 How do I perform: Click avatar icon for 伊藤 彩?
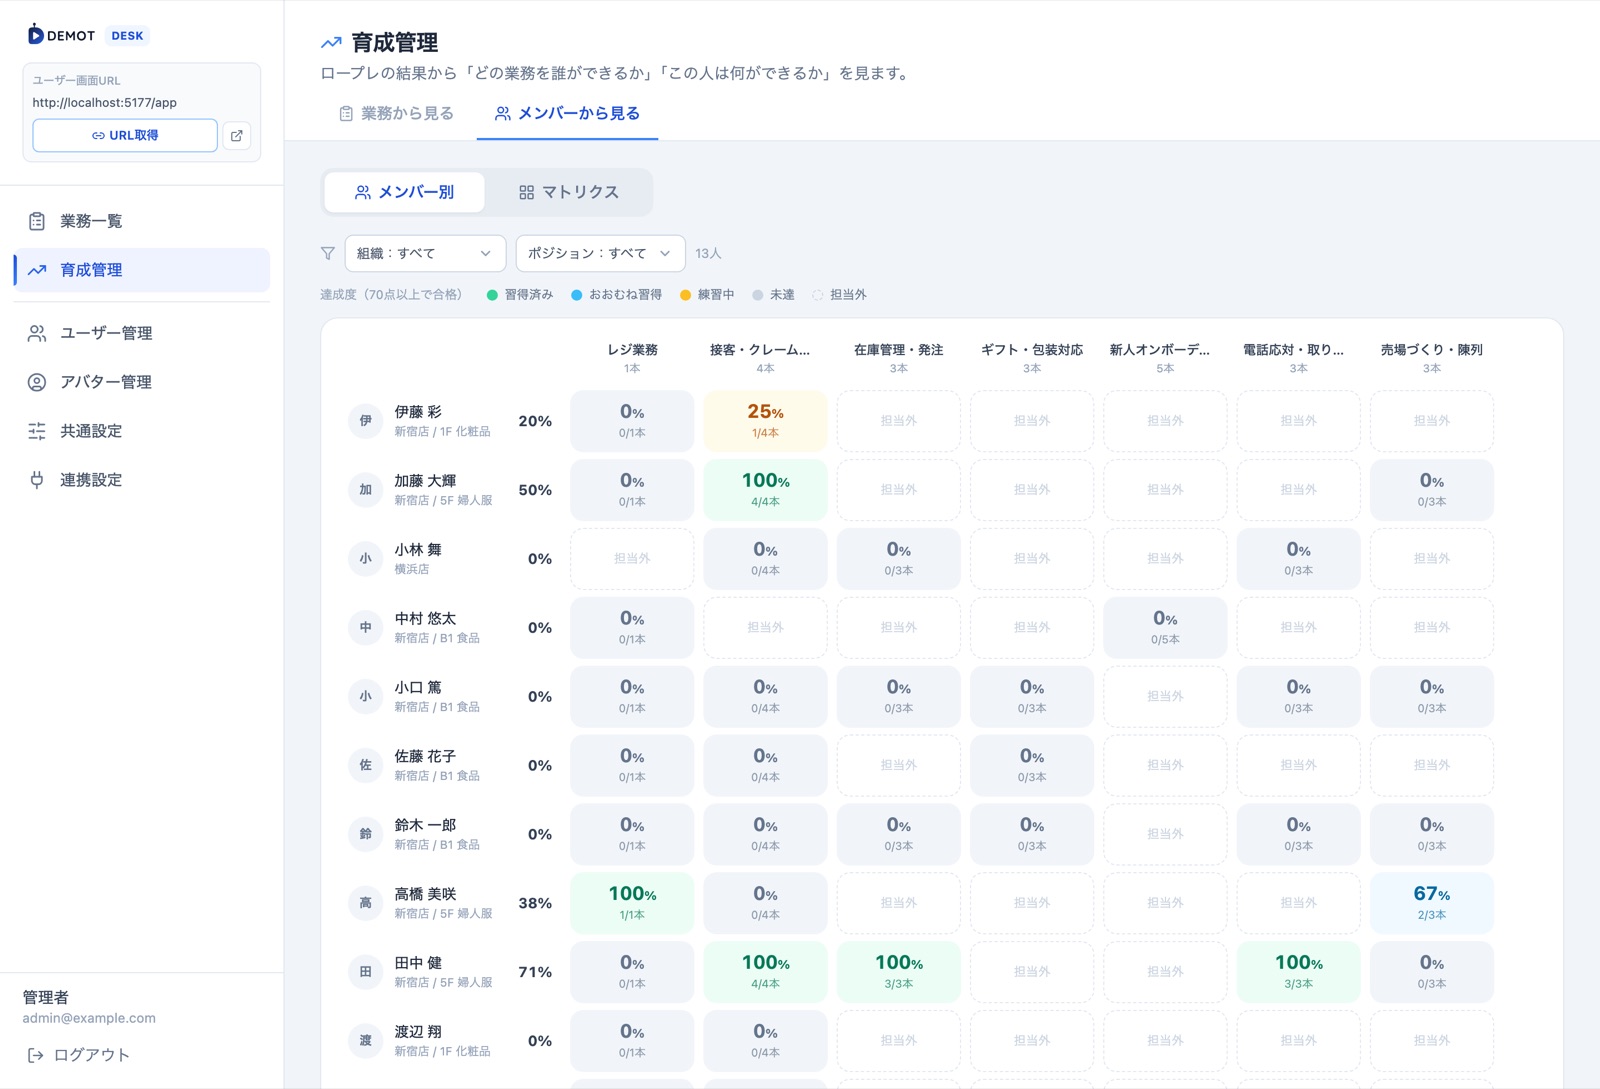pyautogui.click(x=366, y=421)
